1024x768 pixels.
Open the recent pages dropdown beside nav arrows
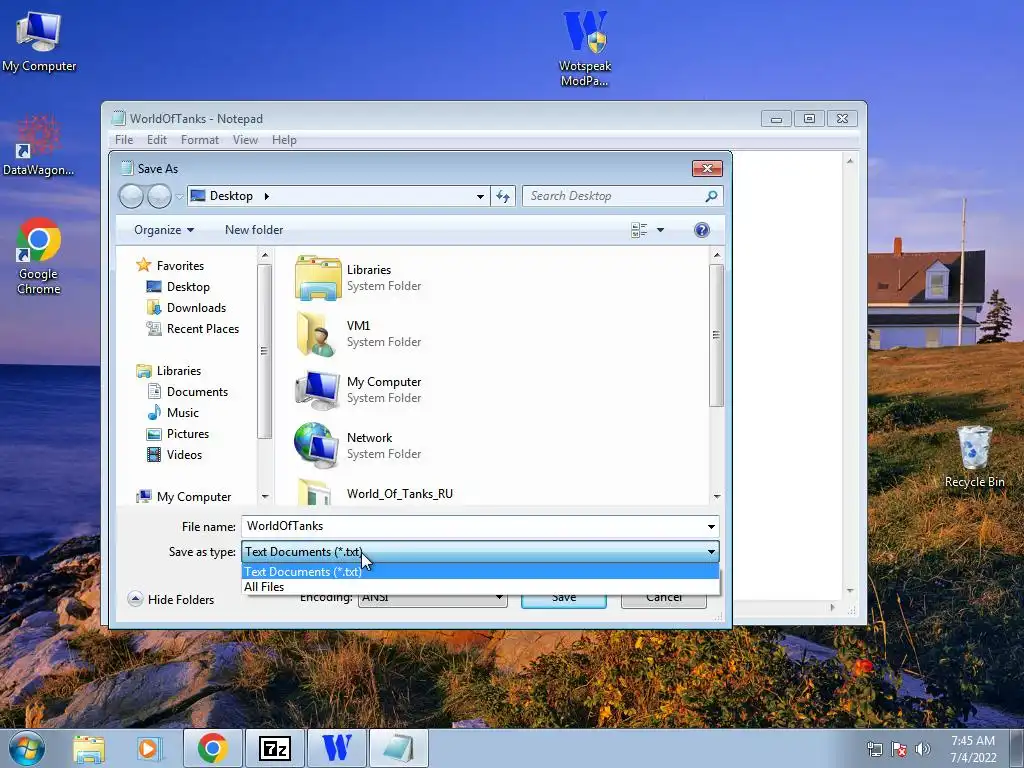(179, 197)
